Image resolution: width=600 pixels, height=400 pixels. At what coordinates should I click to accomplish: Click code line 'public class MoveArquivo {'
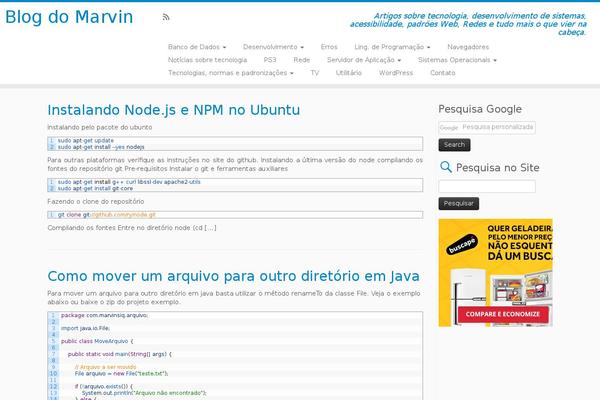click(97, 341)
